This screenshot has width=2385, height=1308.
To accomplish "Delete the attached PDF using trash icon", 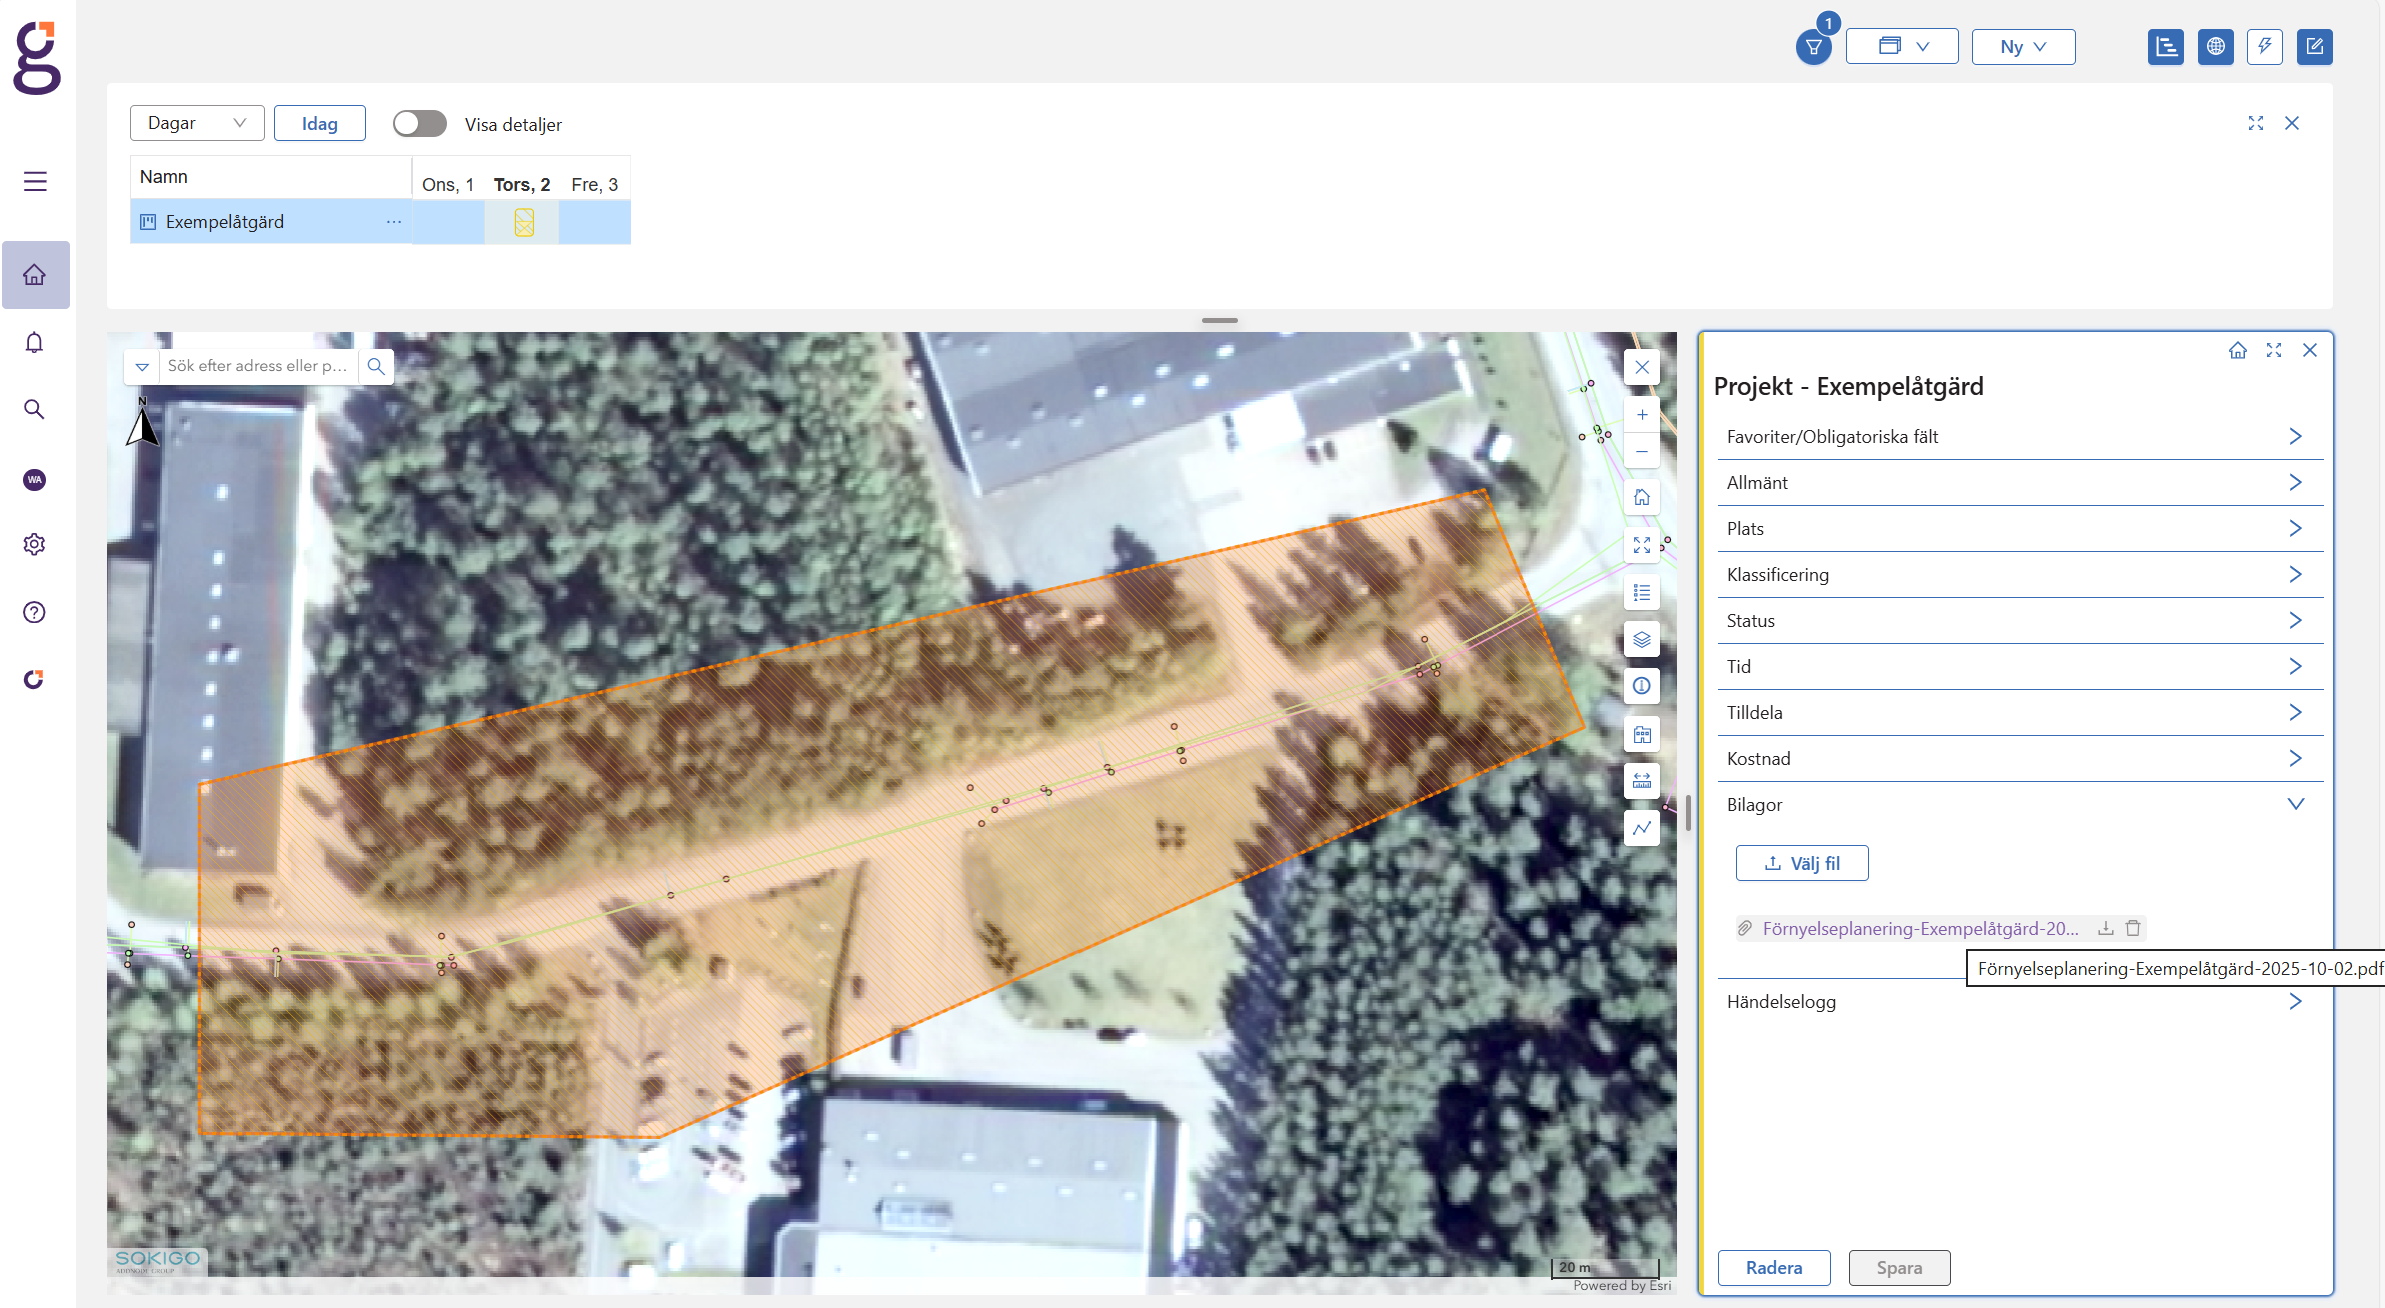I will click(x=2133, y=928).
